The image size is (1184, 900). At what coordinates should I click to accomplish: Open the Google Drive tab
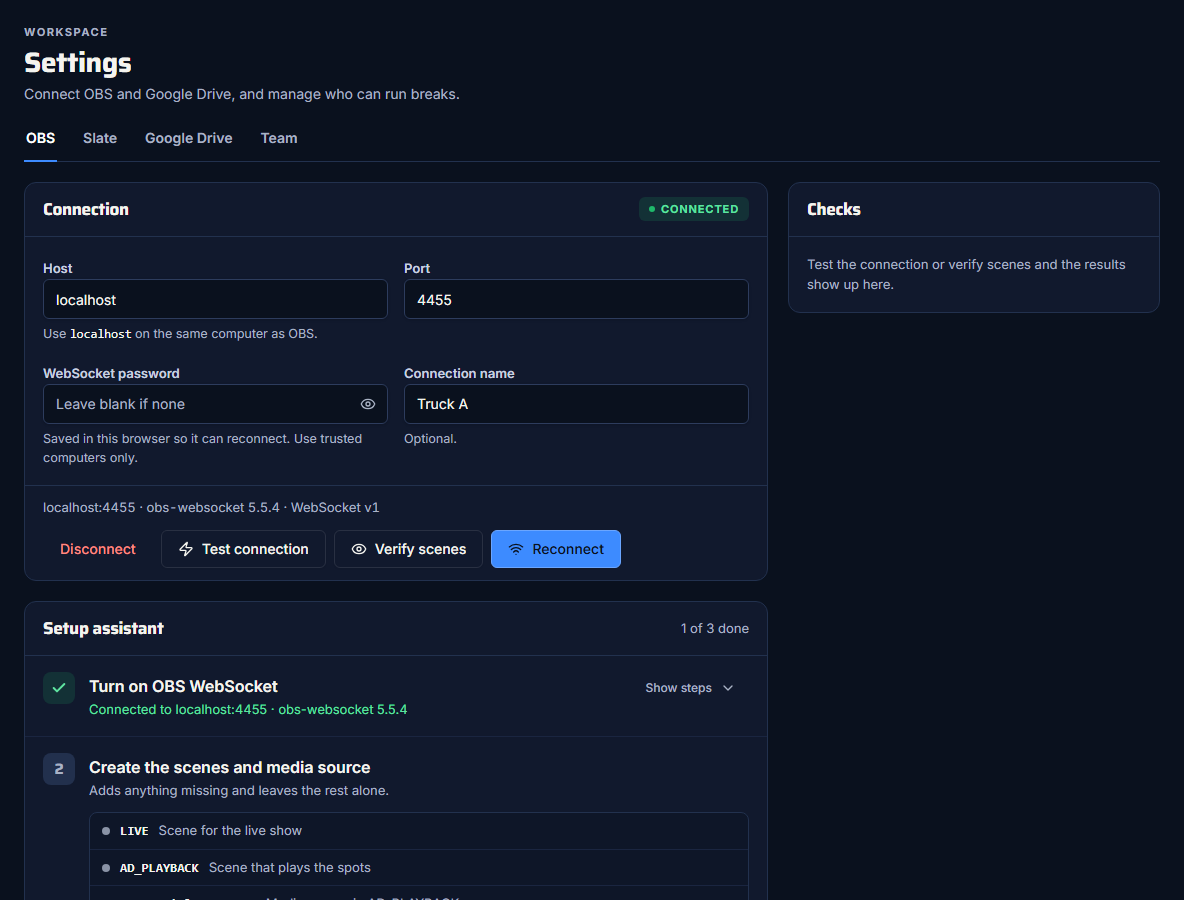(189, 138)
